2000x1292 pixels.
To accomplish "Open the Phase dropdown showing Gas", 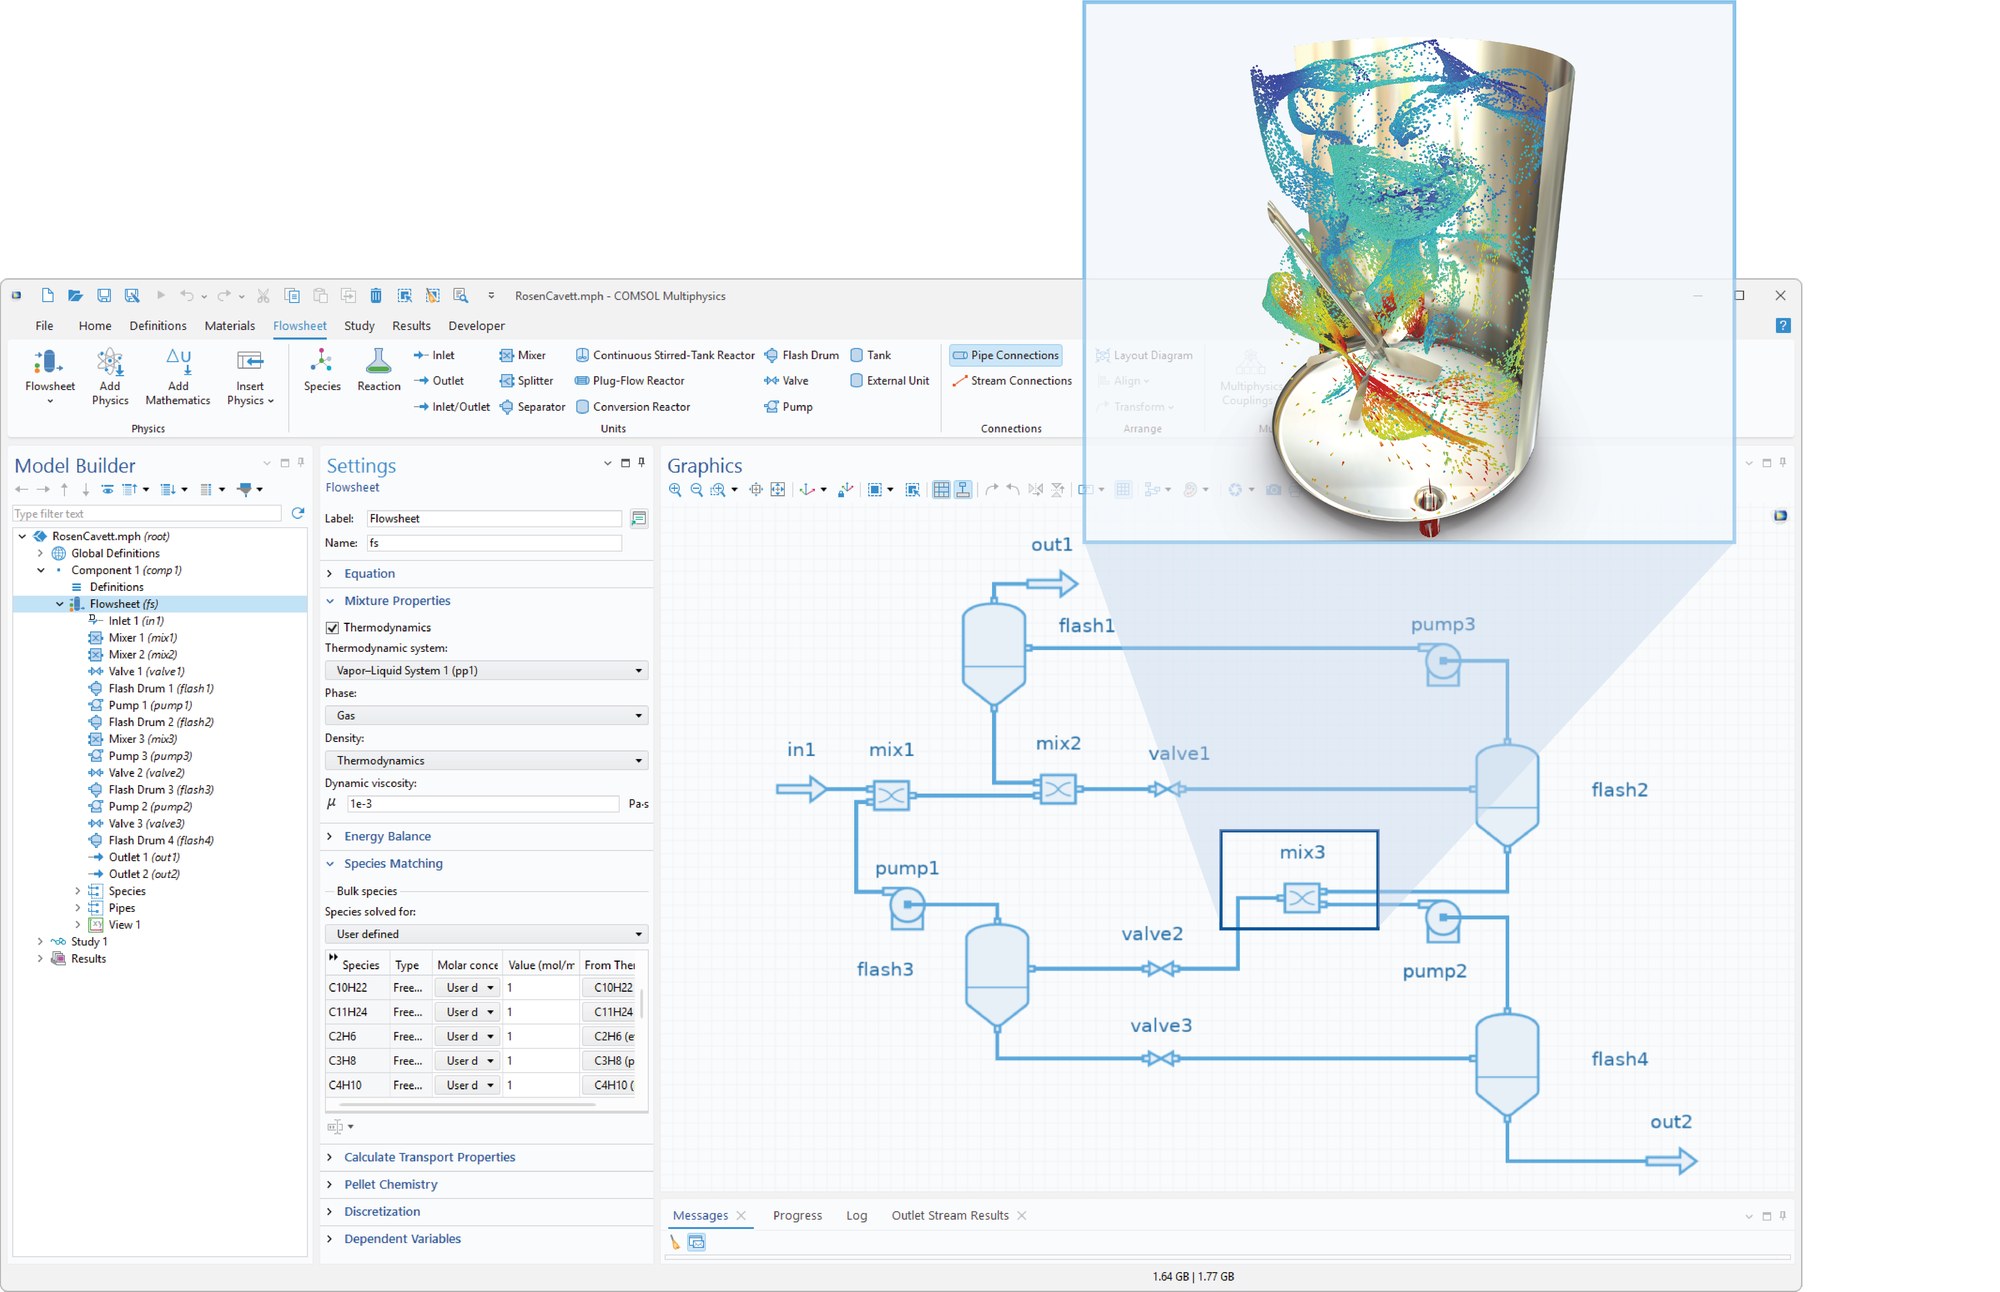I will 486,716.
